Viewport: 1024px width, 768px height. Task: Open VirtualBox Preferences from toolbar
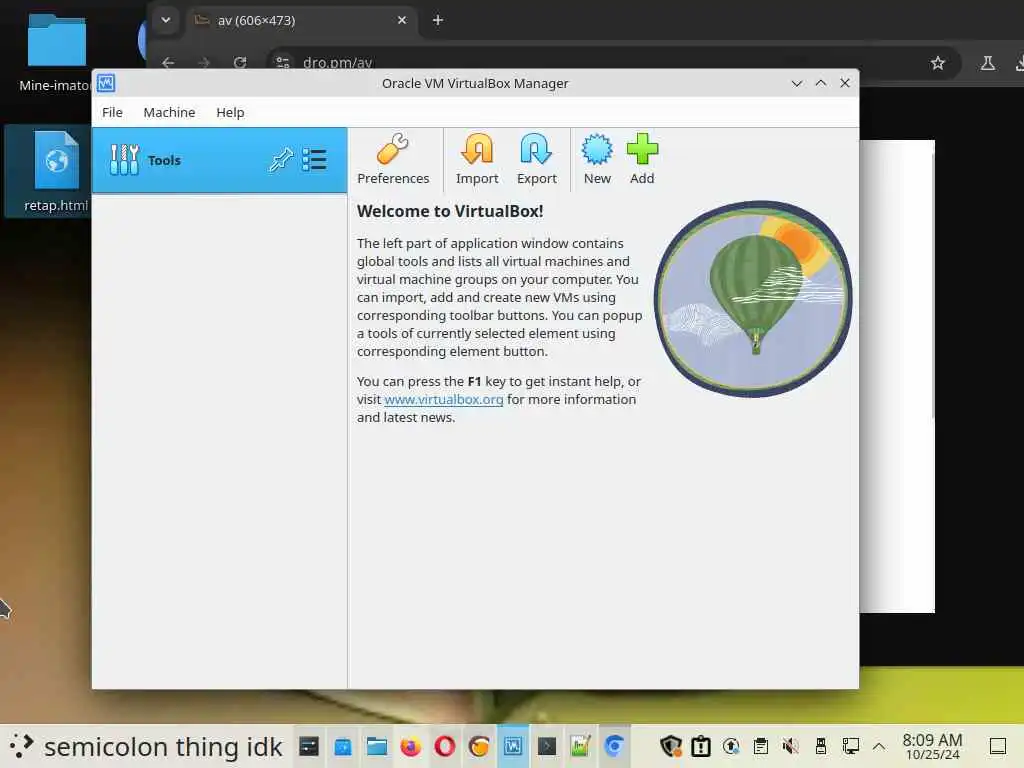(393, 159)
